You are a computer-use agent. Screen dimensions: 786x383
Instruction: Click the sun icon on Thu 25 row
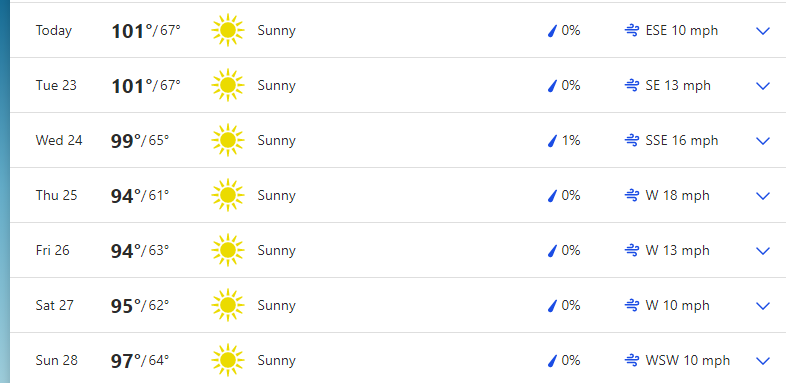(228, 196)
